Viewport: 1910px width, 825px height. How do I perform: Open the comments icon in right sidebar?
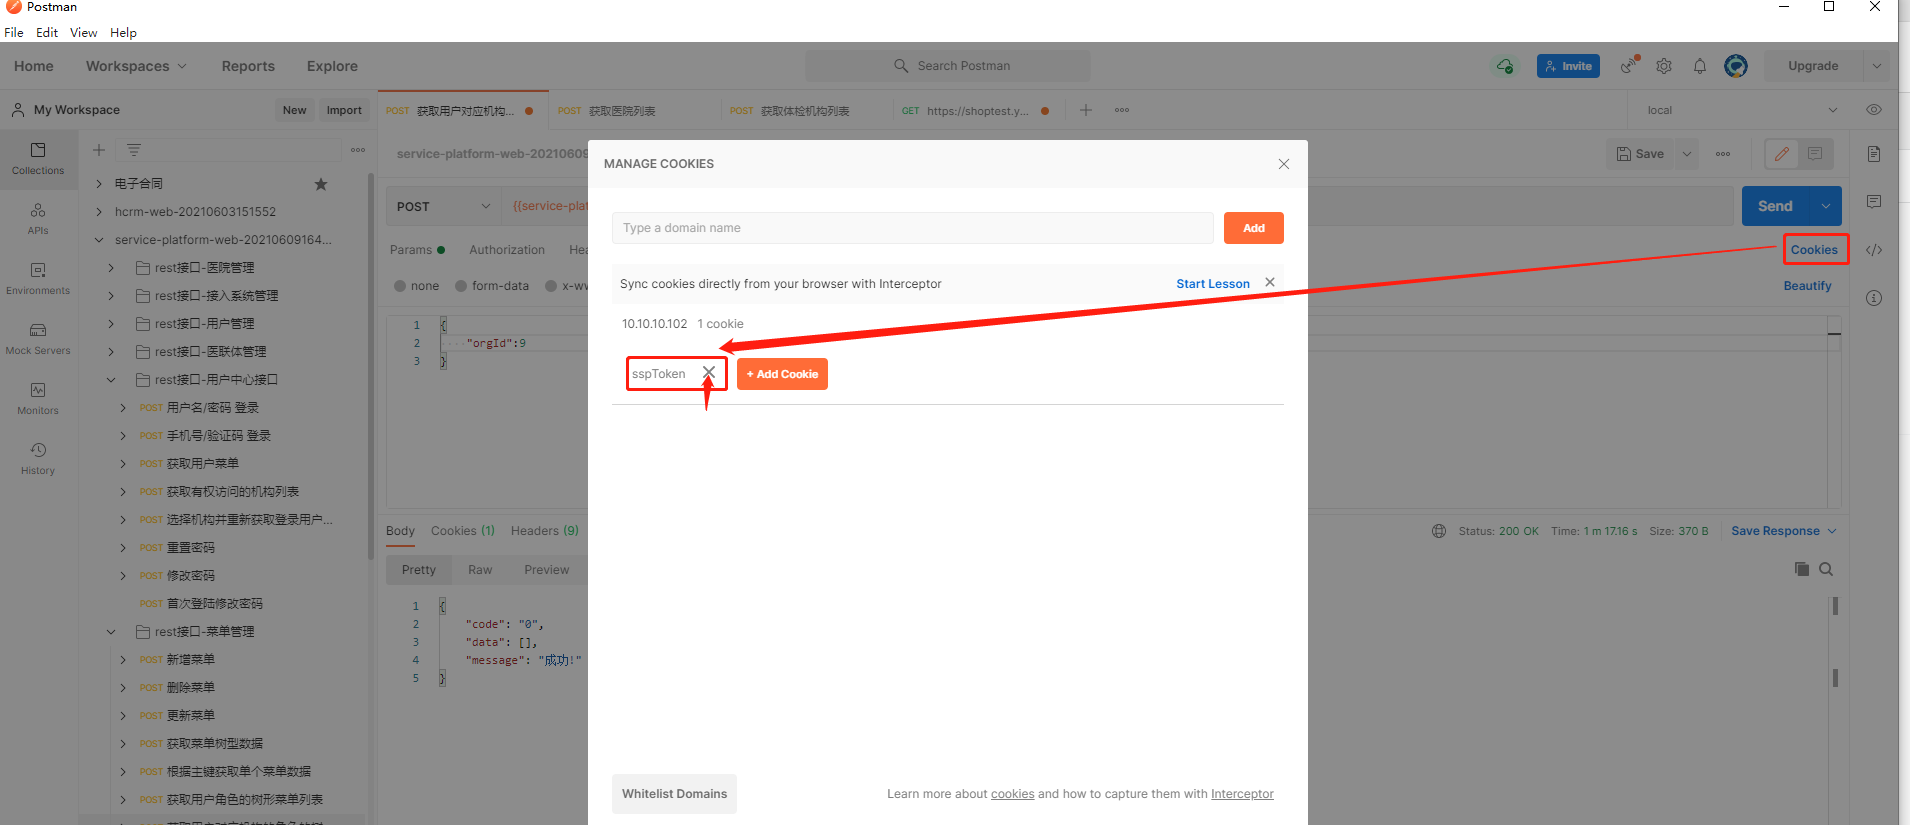[x=1874, y=202]
